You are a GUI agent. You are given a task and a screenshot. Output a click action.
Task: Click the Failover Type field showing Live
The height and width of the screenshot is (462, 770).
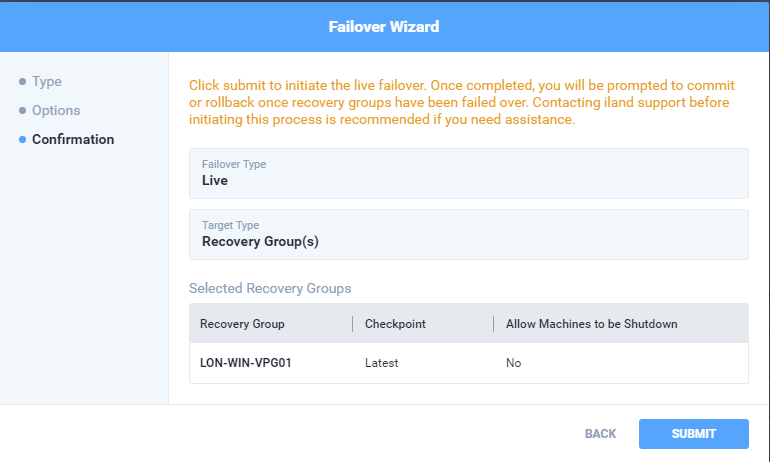point(468,173)
